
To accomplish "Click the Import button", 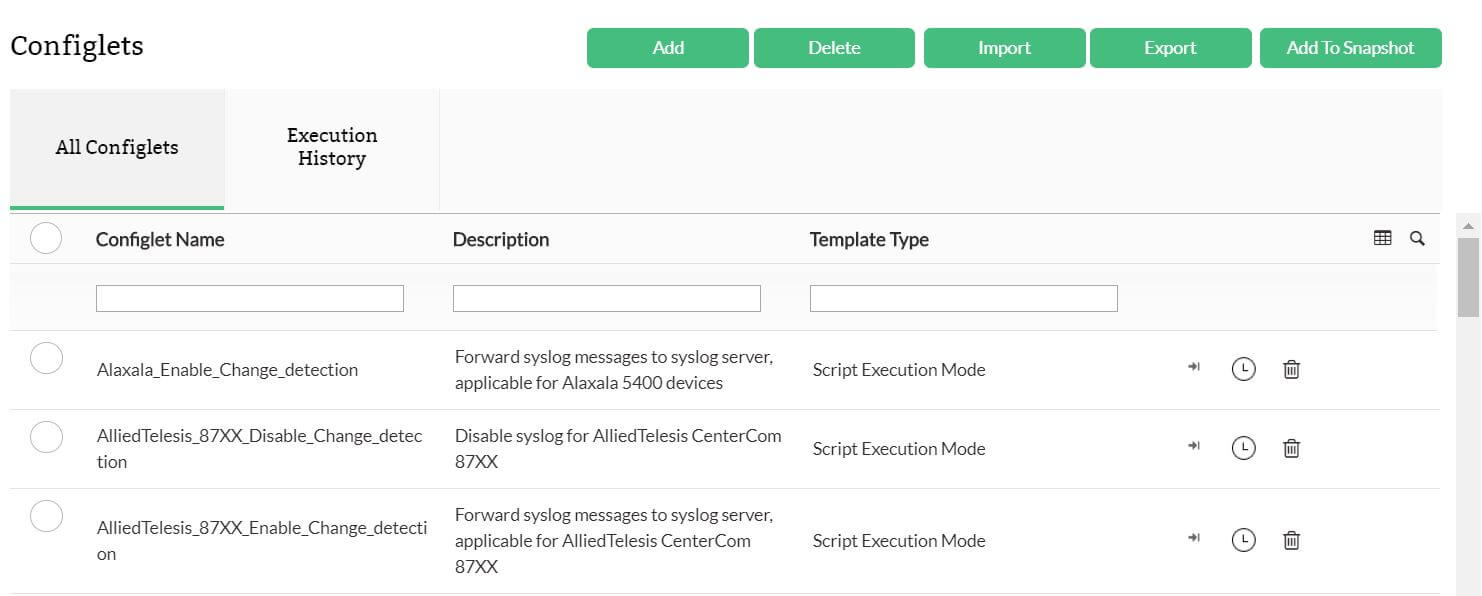I will pos(1004,47).
